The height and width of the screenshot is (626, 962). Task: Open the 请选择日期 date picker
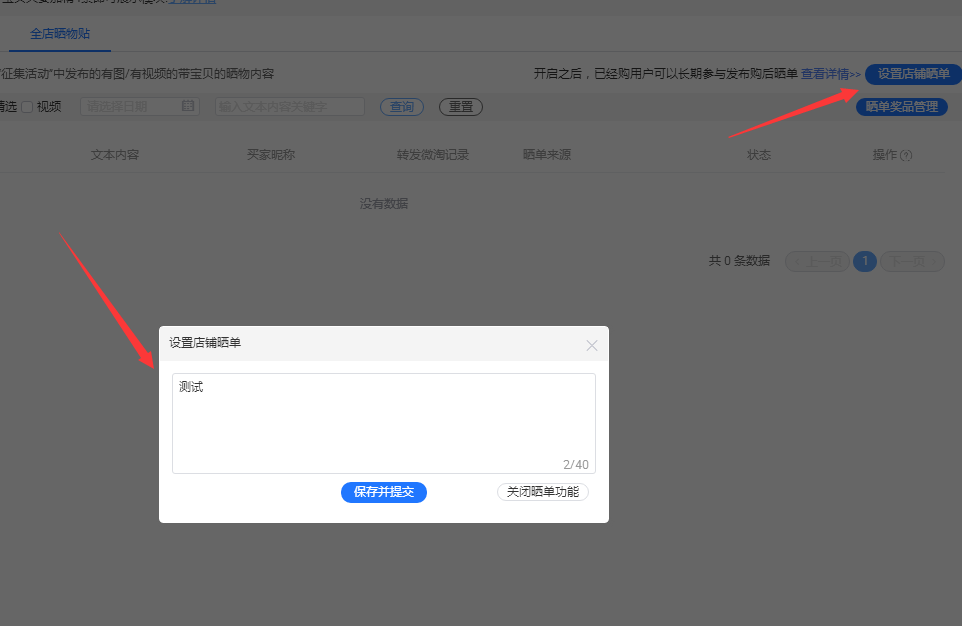[x=130, y=106]
